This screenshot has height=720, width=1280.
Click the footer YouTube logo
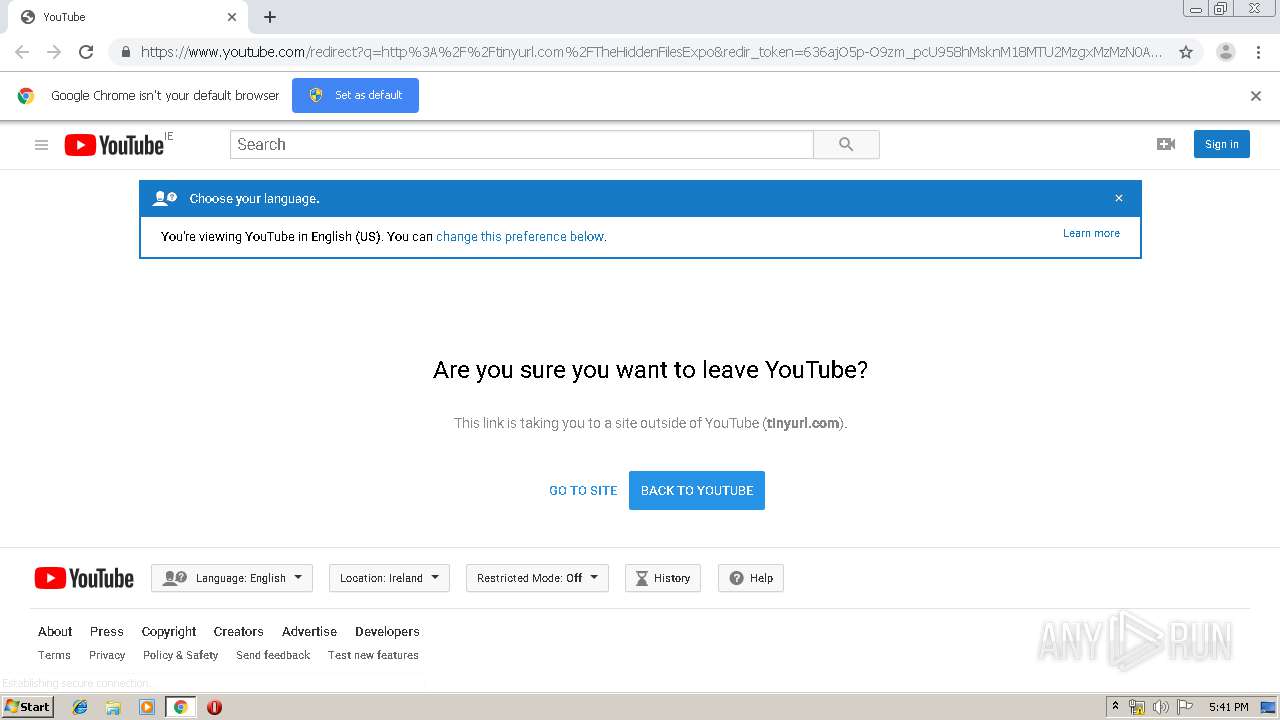(x=84, y=578)
